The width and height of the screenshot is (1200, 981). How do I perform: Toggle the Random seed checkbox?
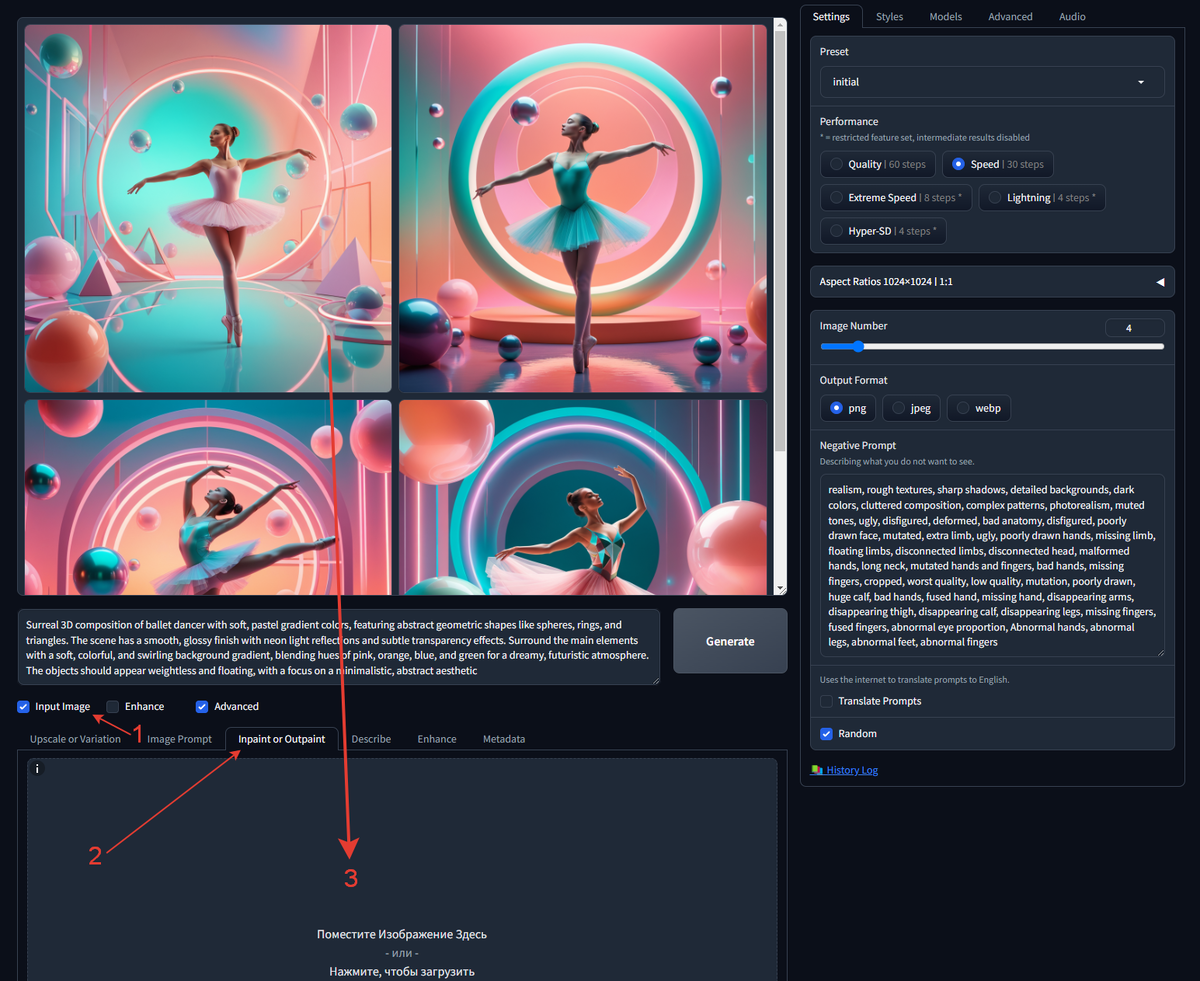[826, 734]
